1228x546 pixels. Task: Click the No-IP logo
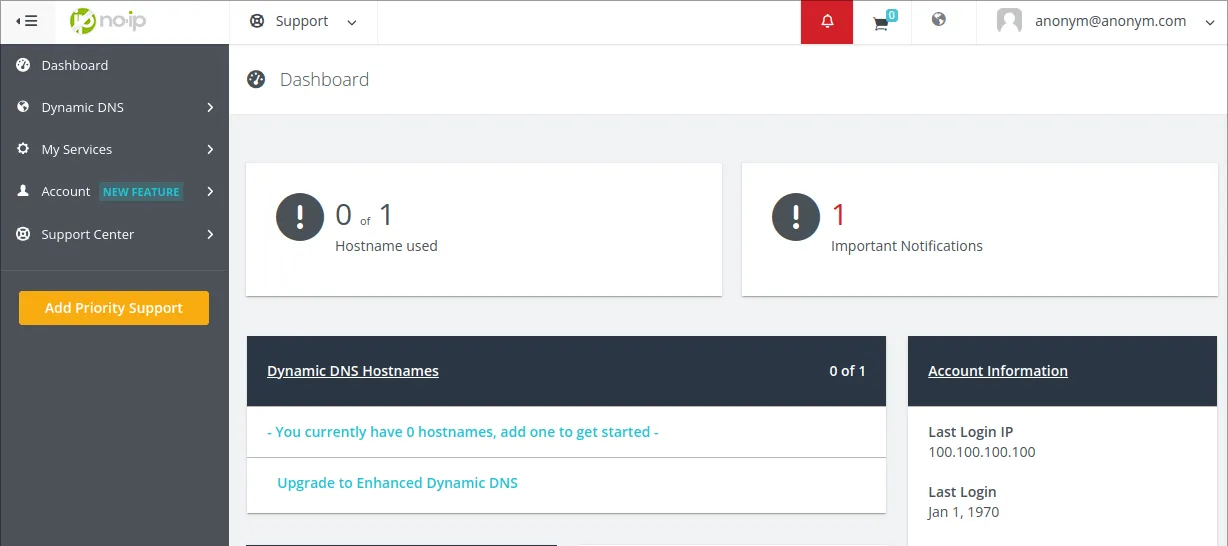[x=108, y=21]
